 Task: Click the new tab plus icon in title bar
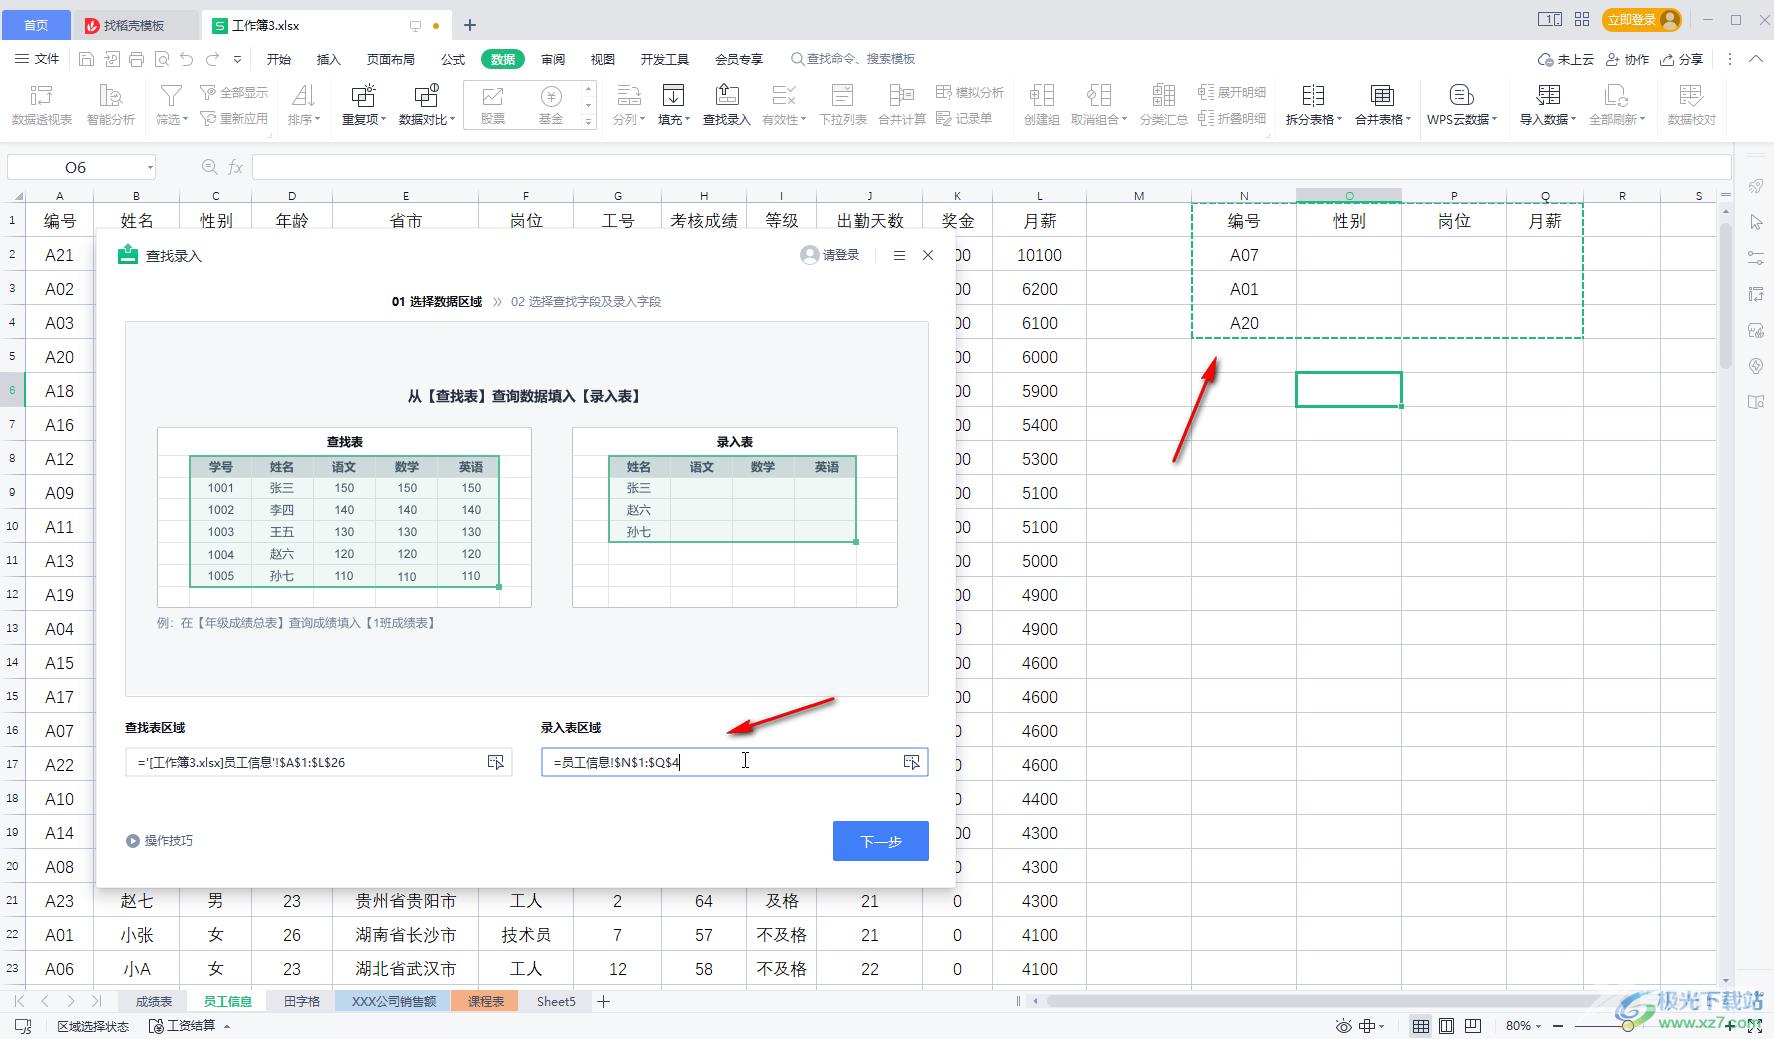point(469,25)
